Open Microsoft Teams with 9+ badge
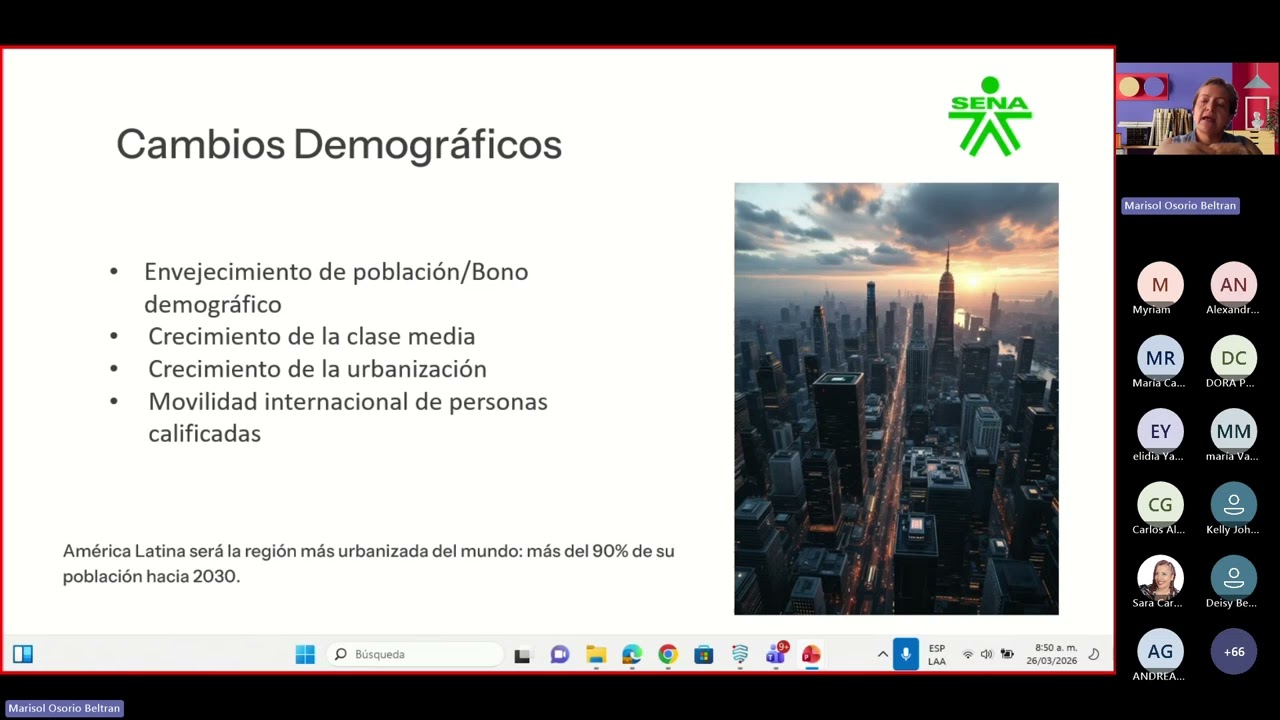This screenshot has height=720, width=1280. coord(776,654)
